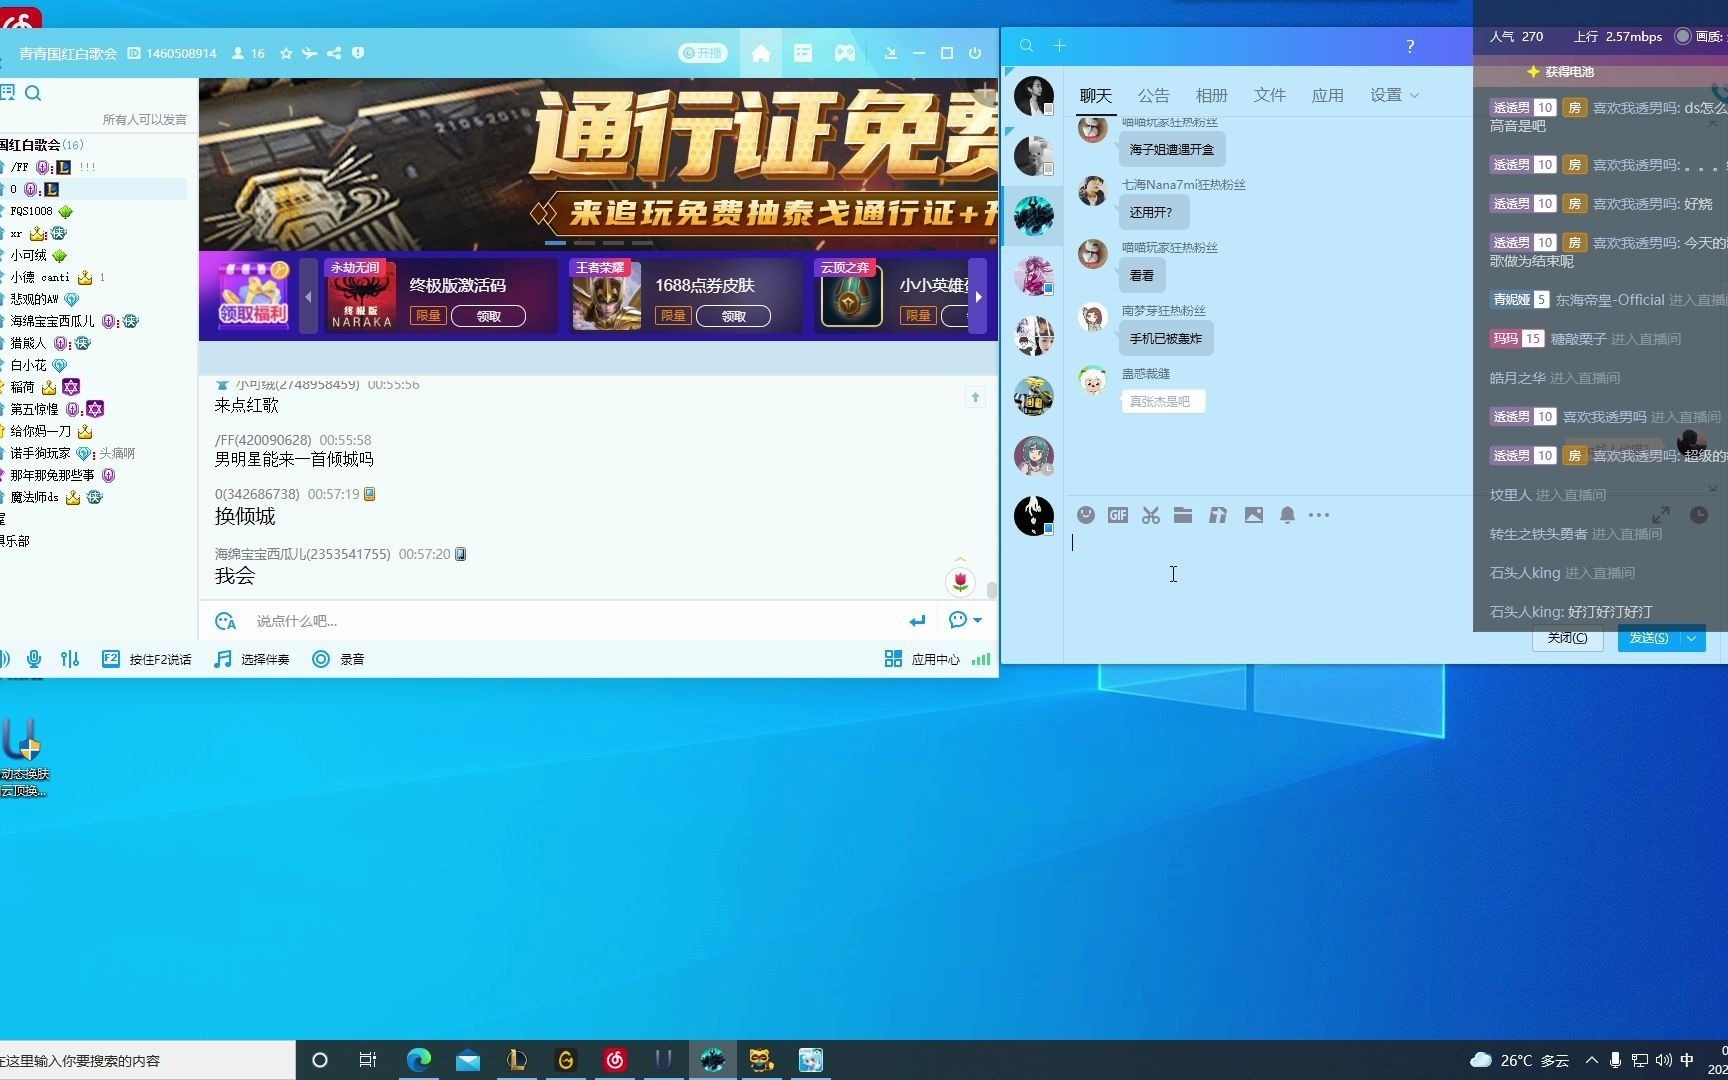Search channel members with the magnifier icon

coord(33,93)
